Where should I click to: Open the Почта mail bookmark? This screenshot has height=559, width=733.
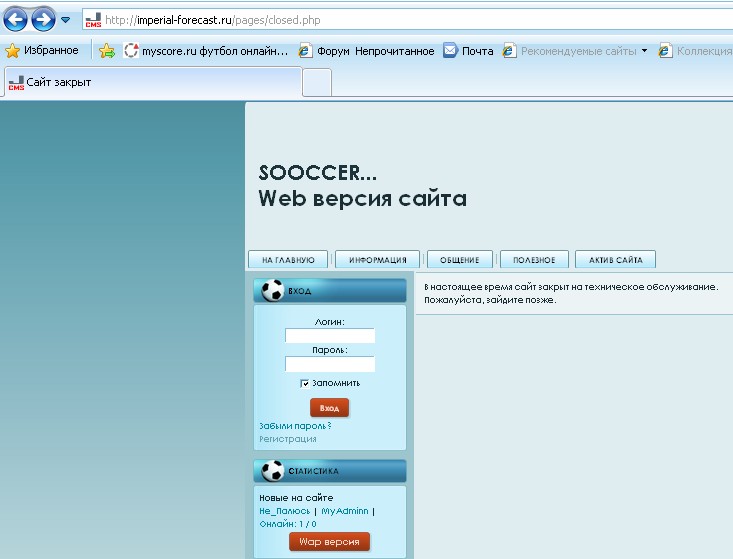coord(468,51)
